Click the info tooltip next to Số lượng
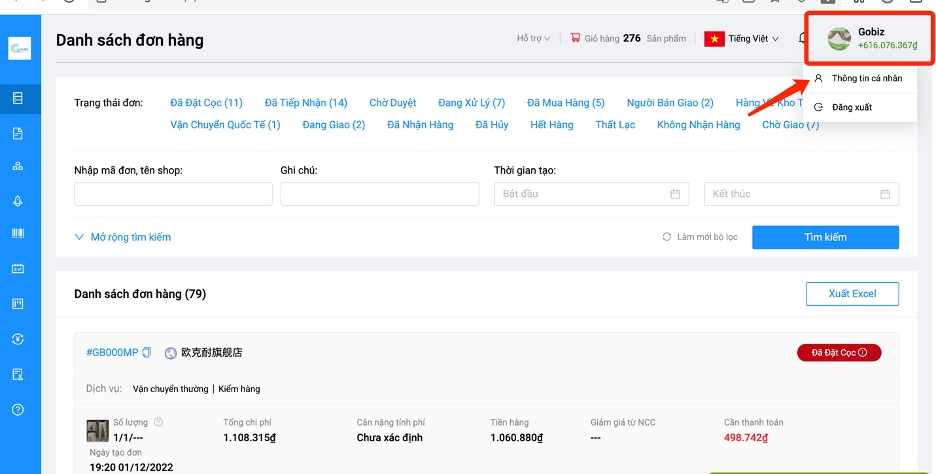Image resolution: width=936 pixels, height=474 pixels. coord(158,422)
